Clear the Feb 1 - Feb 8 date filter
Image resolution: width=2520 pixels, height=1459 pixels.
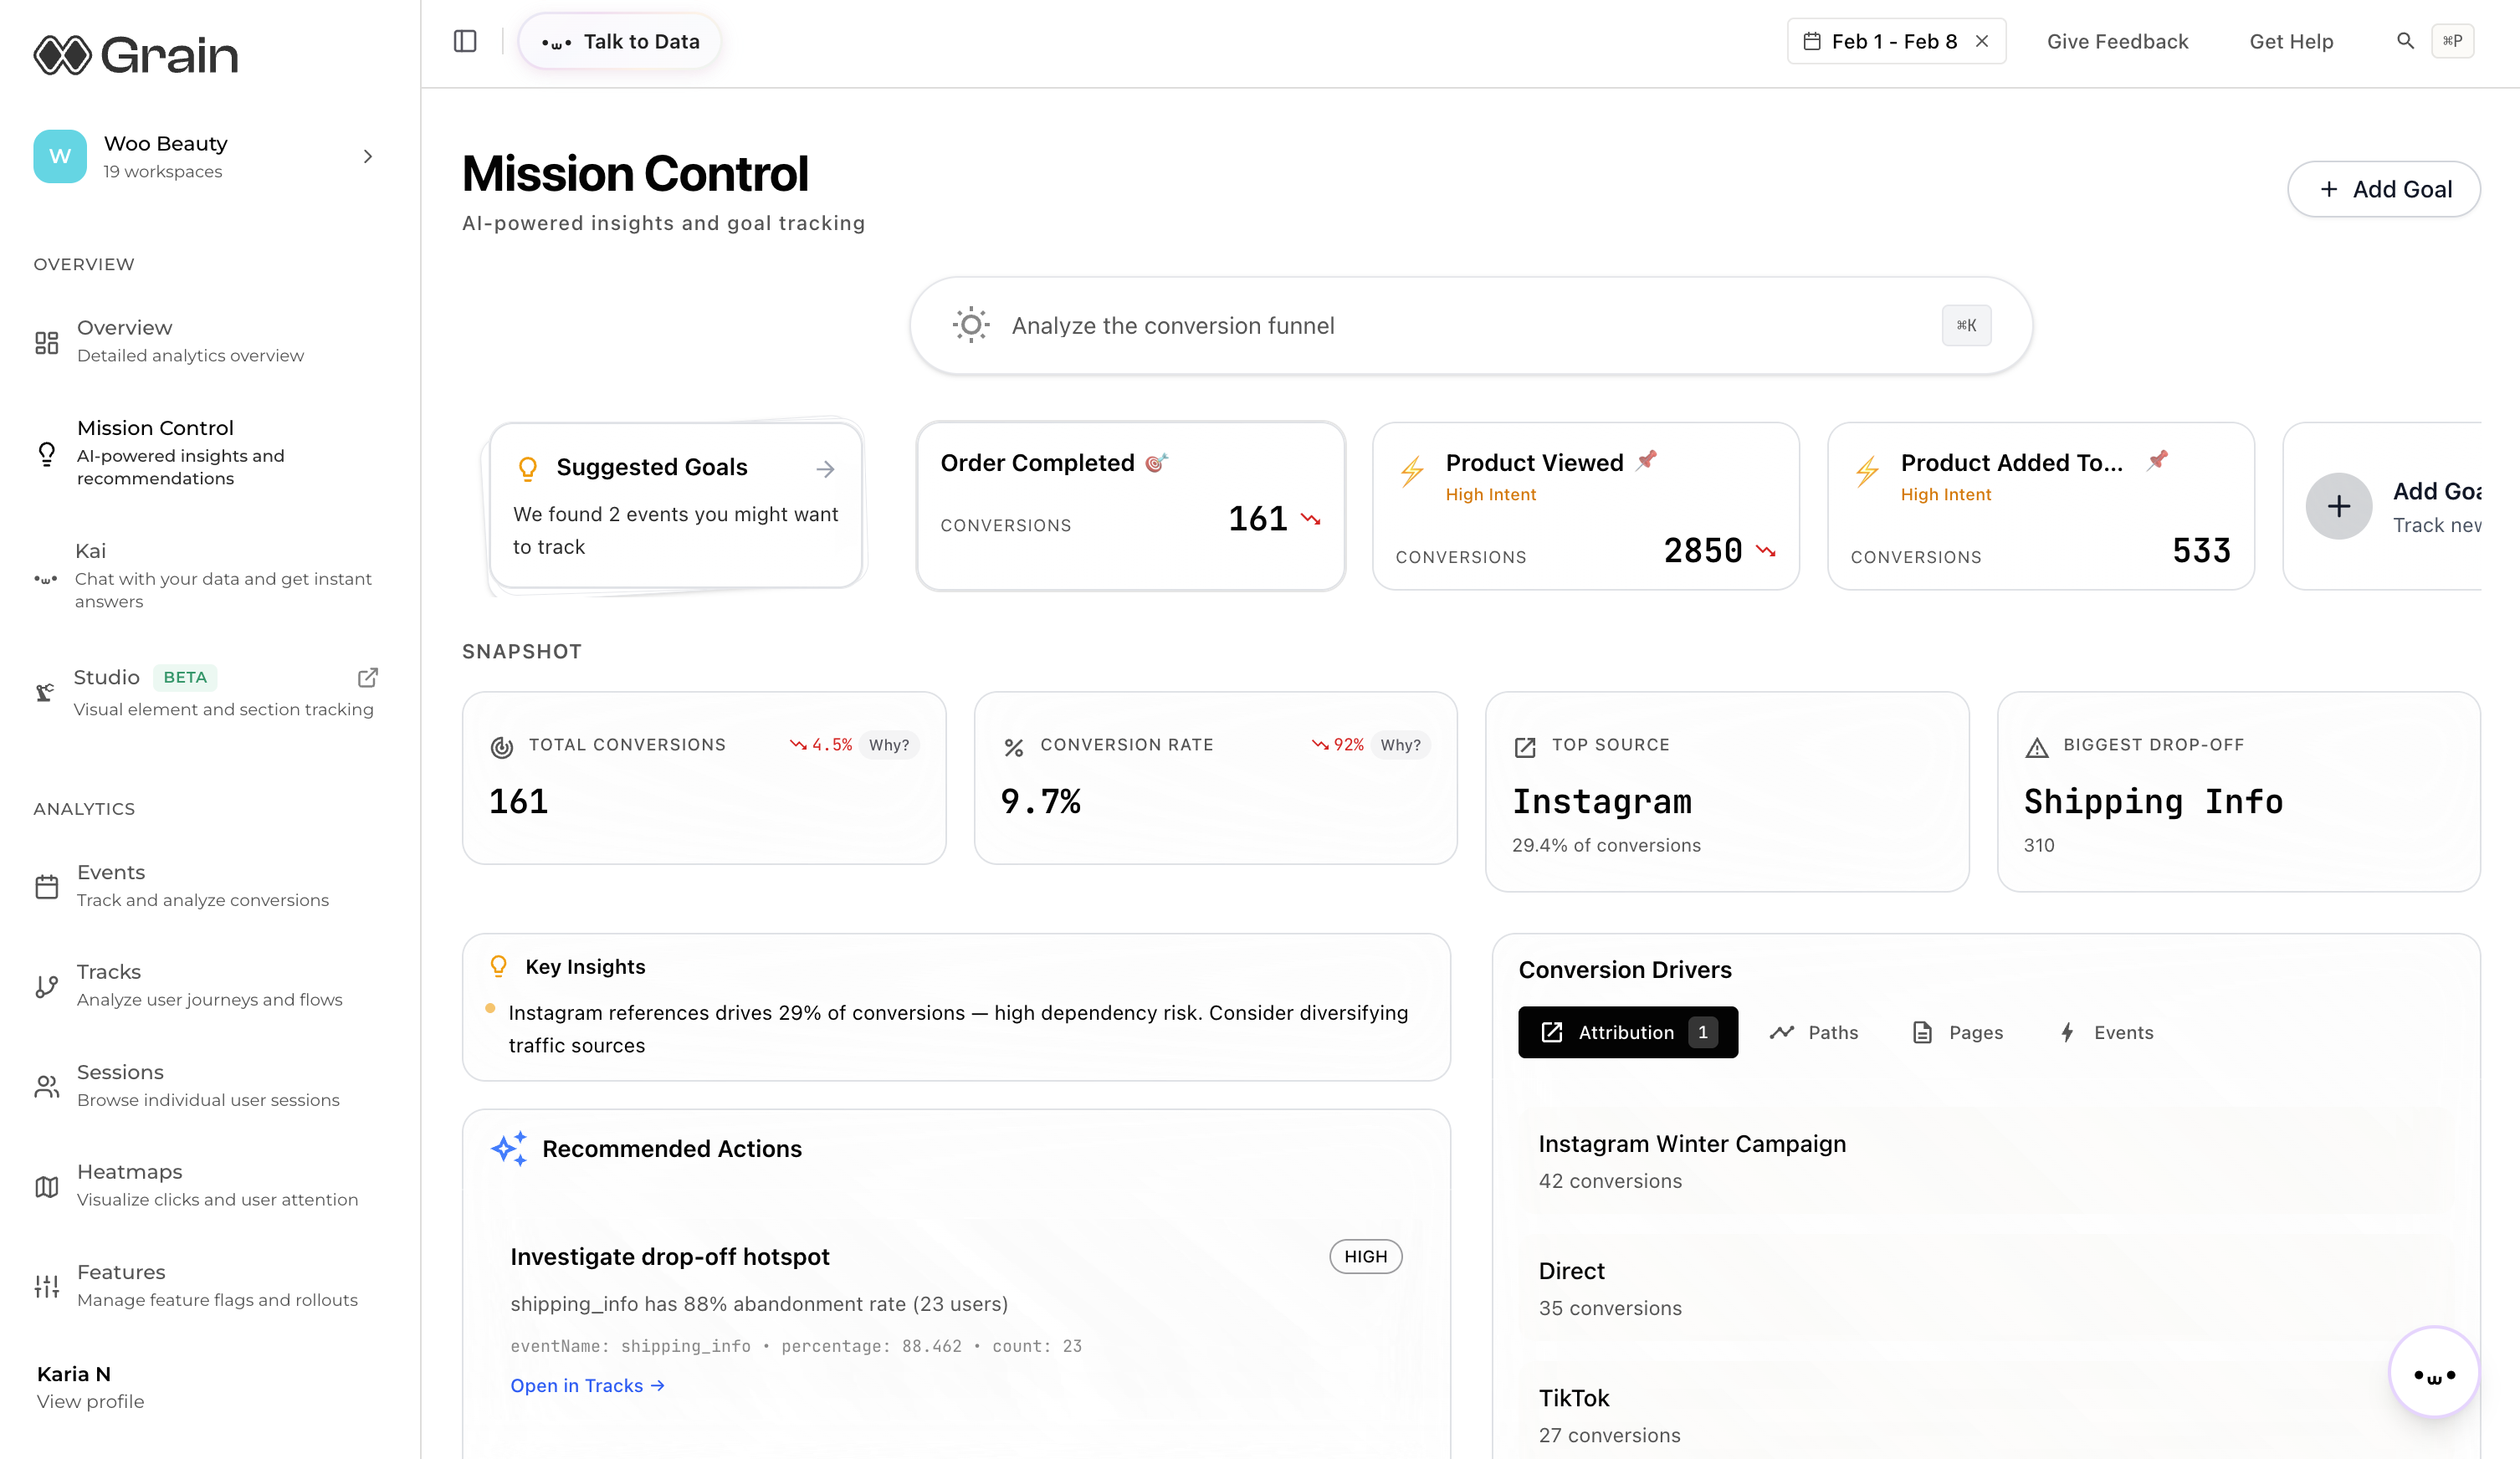(x=1982, y=41)
